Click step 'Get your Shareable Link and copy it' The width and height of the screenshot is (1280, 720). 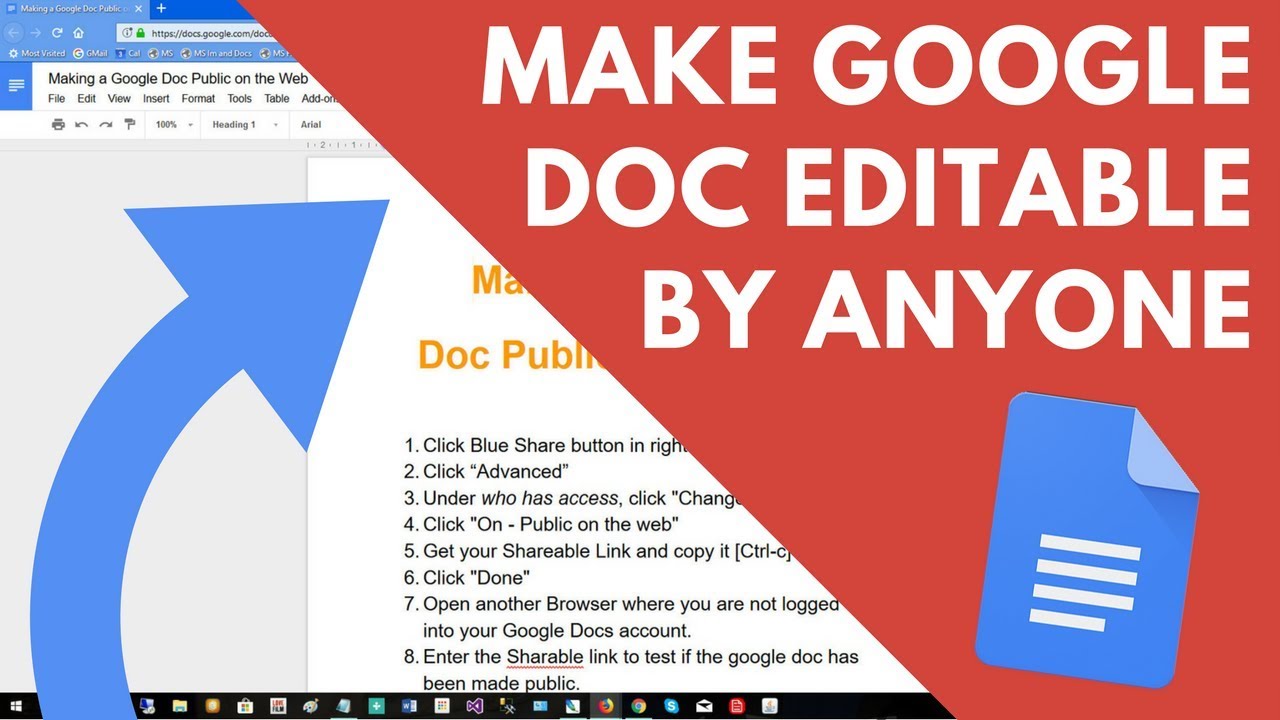pos(606,551)
